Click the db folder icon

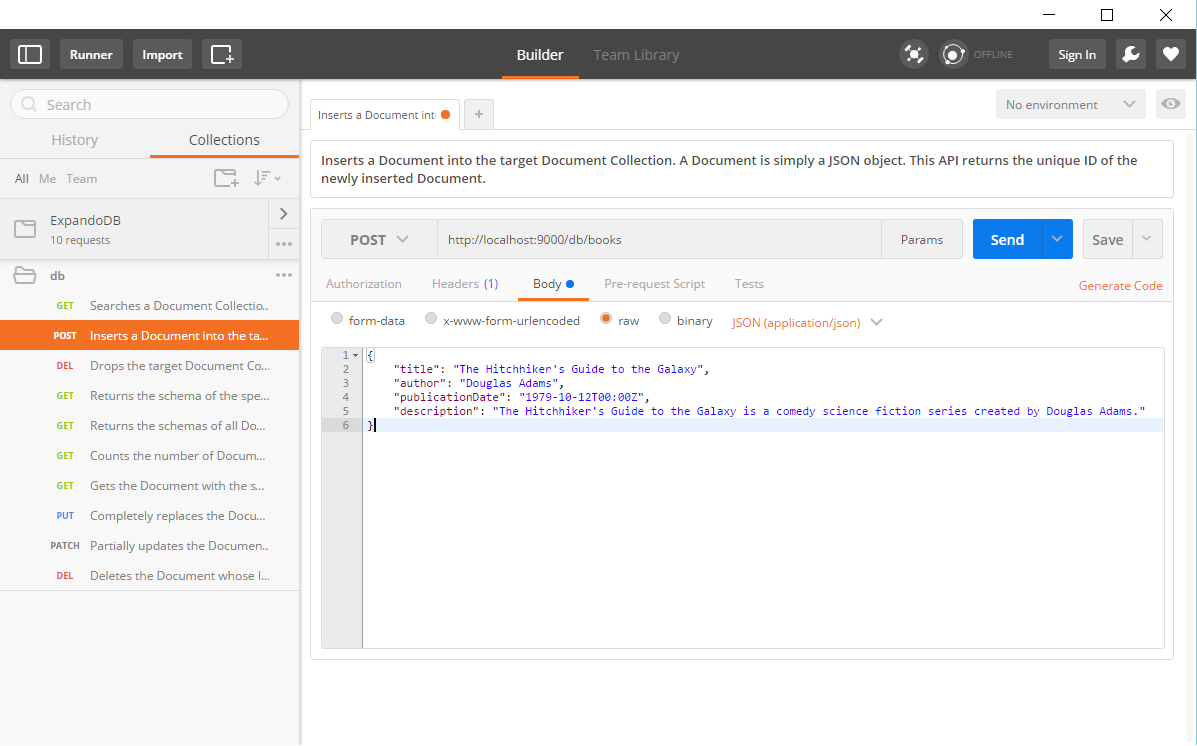25,275
